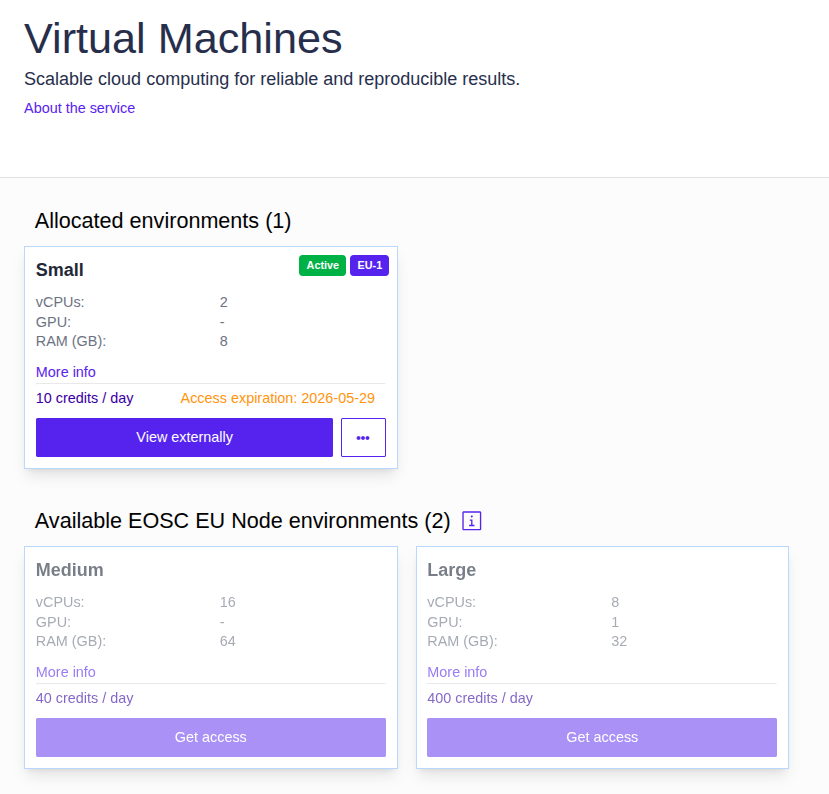This screenshot has width=829, height=794.
Task: Select the Medium environment card title
Action: [x=70, y=570]
